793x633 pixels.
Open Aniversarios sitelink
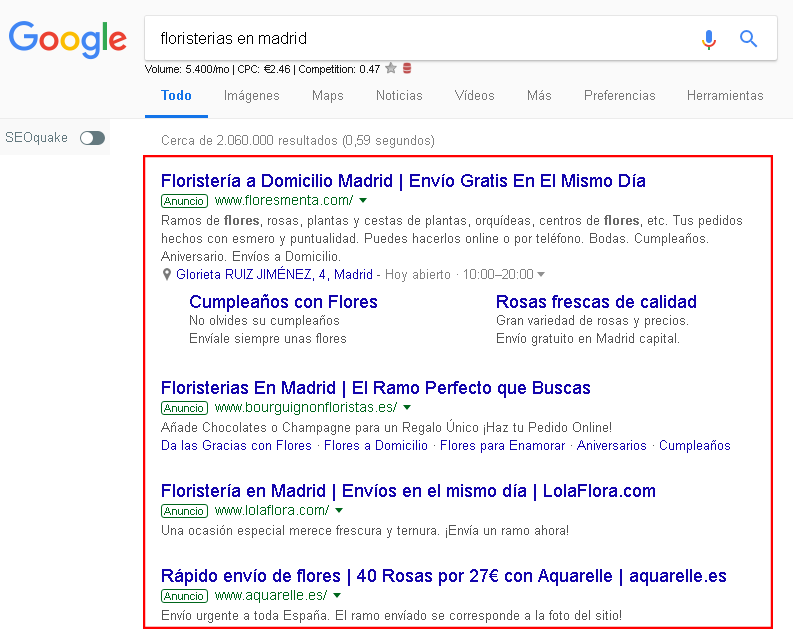coord(611,445)
